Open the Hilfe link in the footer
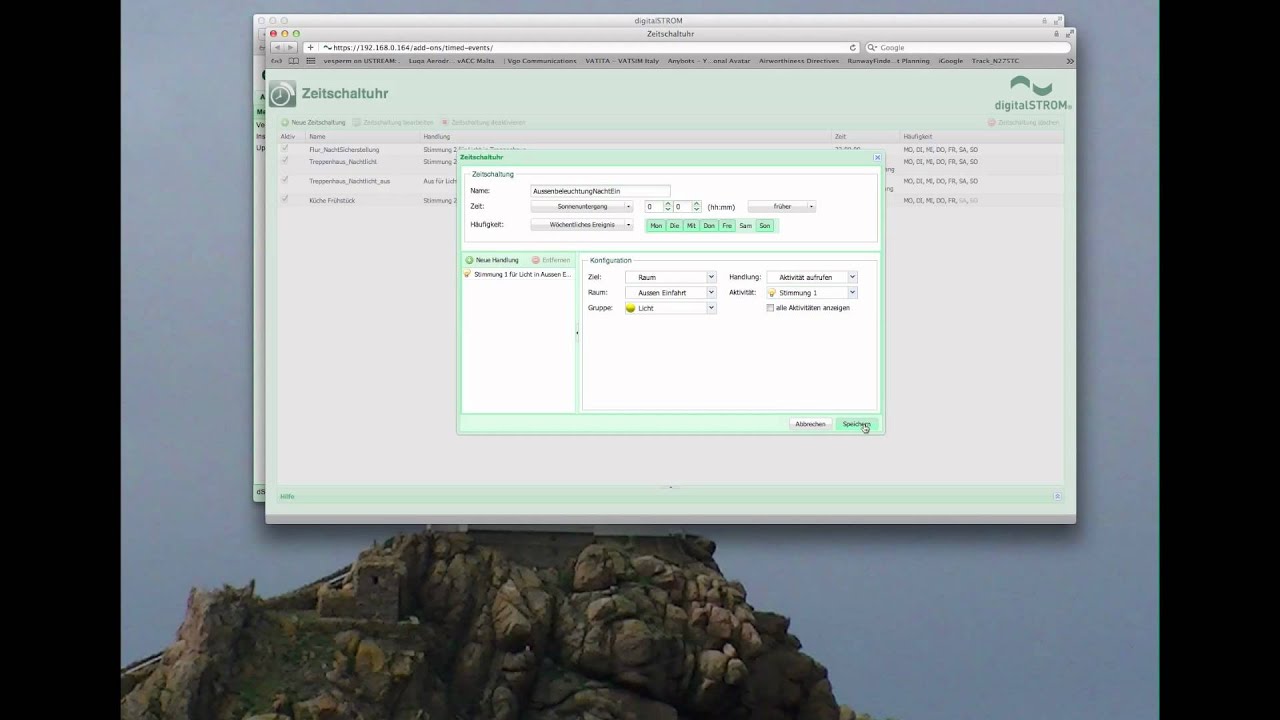The height and width of the screenshot is (720, 1280). [287, 496]
